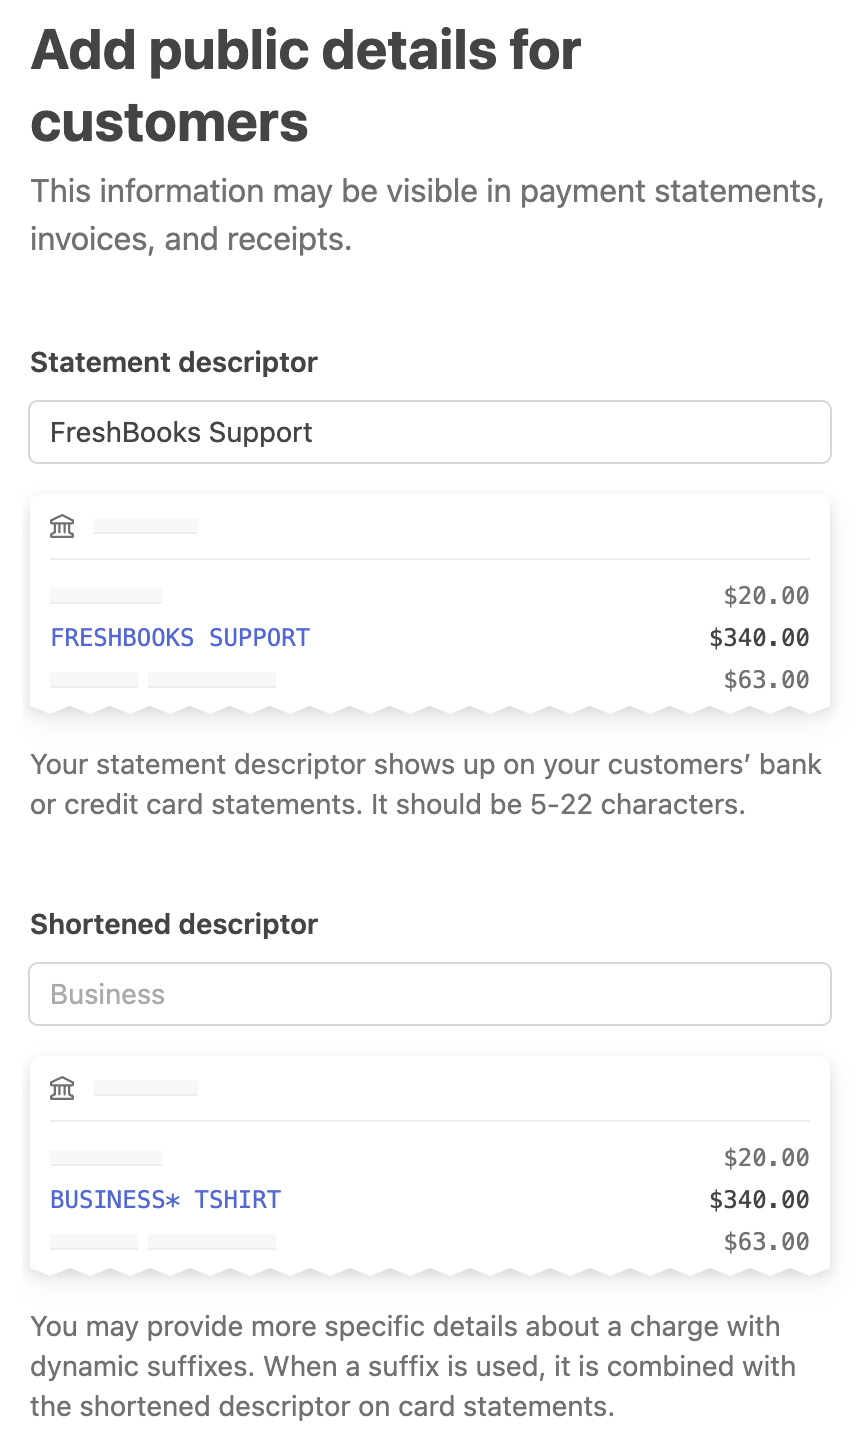This screenshot has height=1448, width=867.
Task: Click the "Statement descriptor" field label
Action: click(x=174, y=362)
